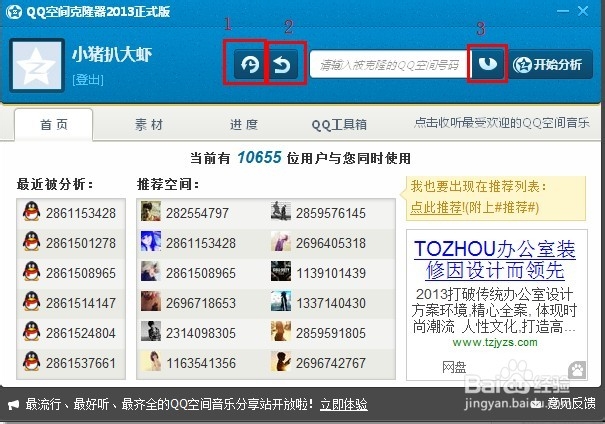The width and height of the screenshot is (605, 424).
Task: Select recently analyzed 2861153428 penguin entry
Action: tap(71, 213)
